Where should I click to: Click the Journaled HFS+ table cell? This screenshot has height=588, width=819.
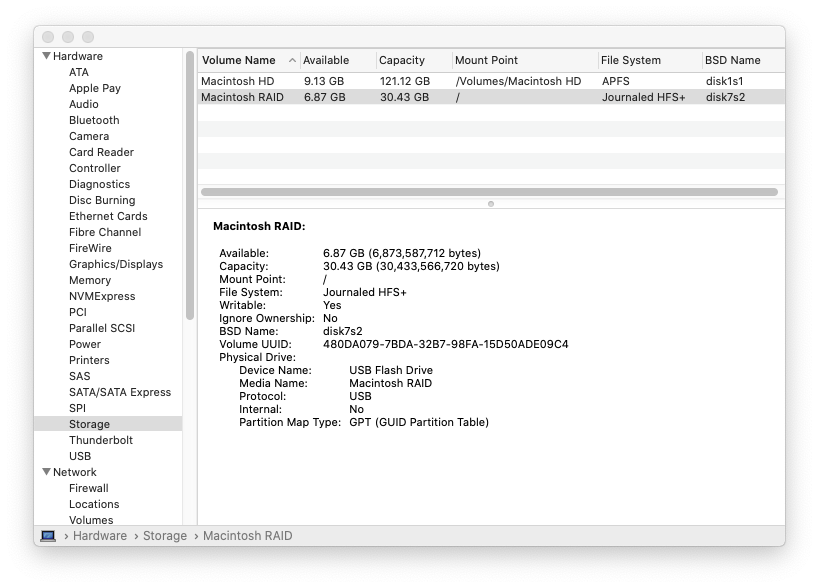pyautogui.click(x=643, y=97)
